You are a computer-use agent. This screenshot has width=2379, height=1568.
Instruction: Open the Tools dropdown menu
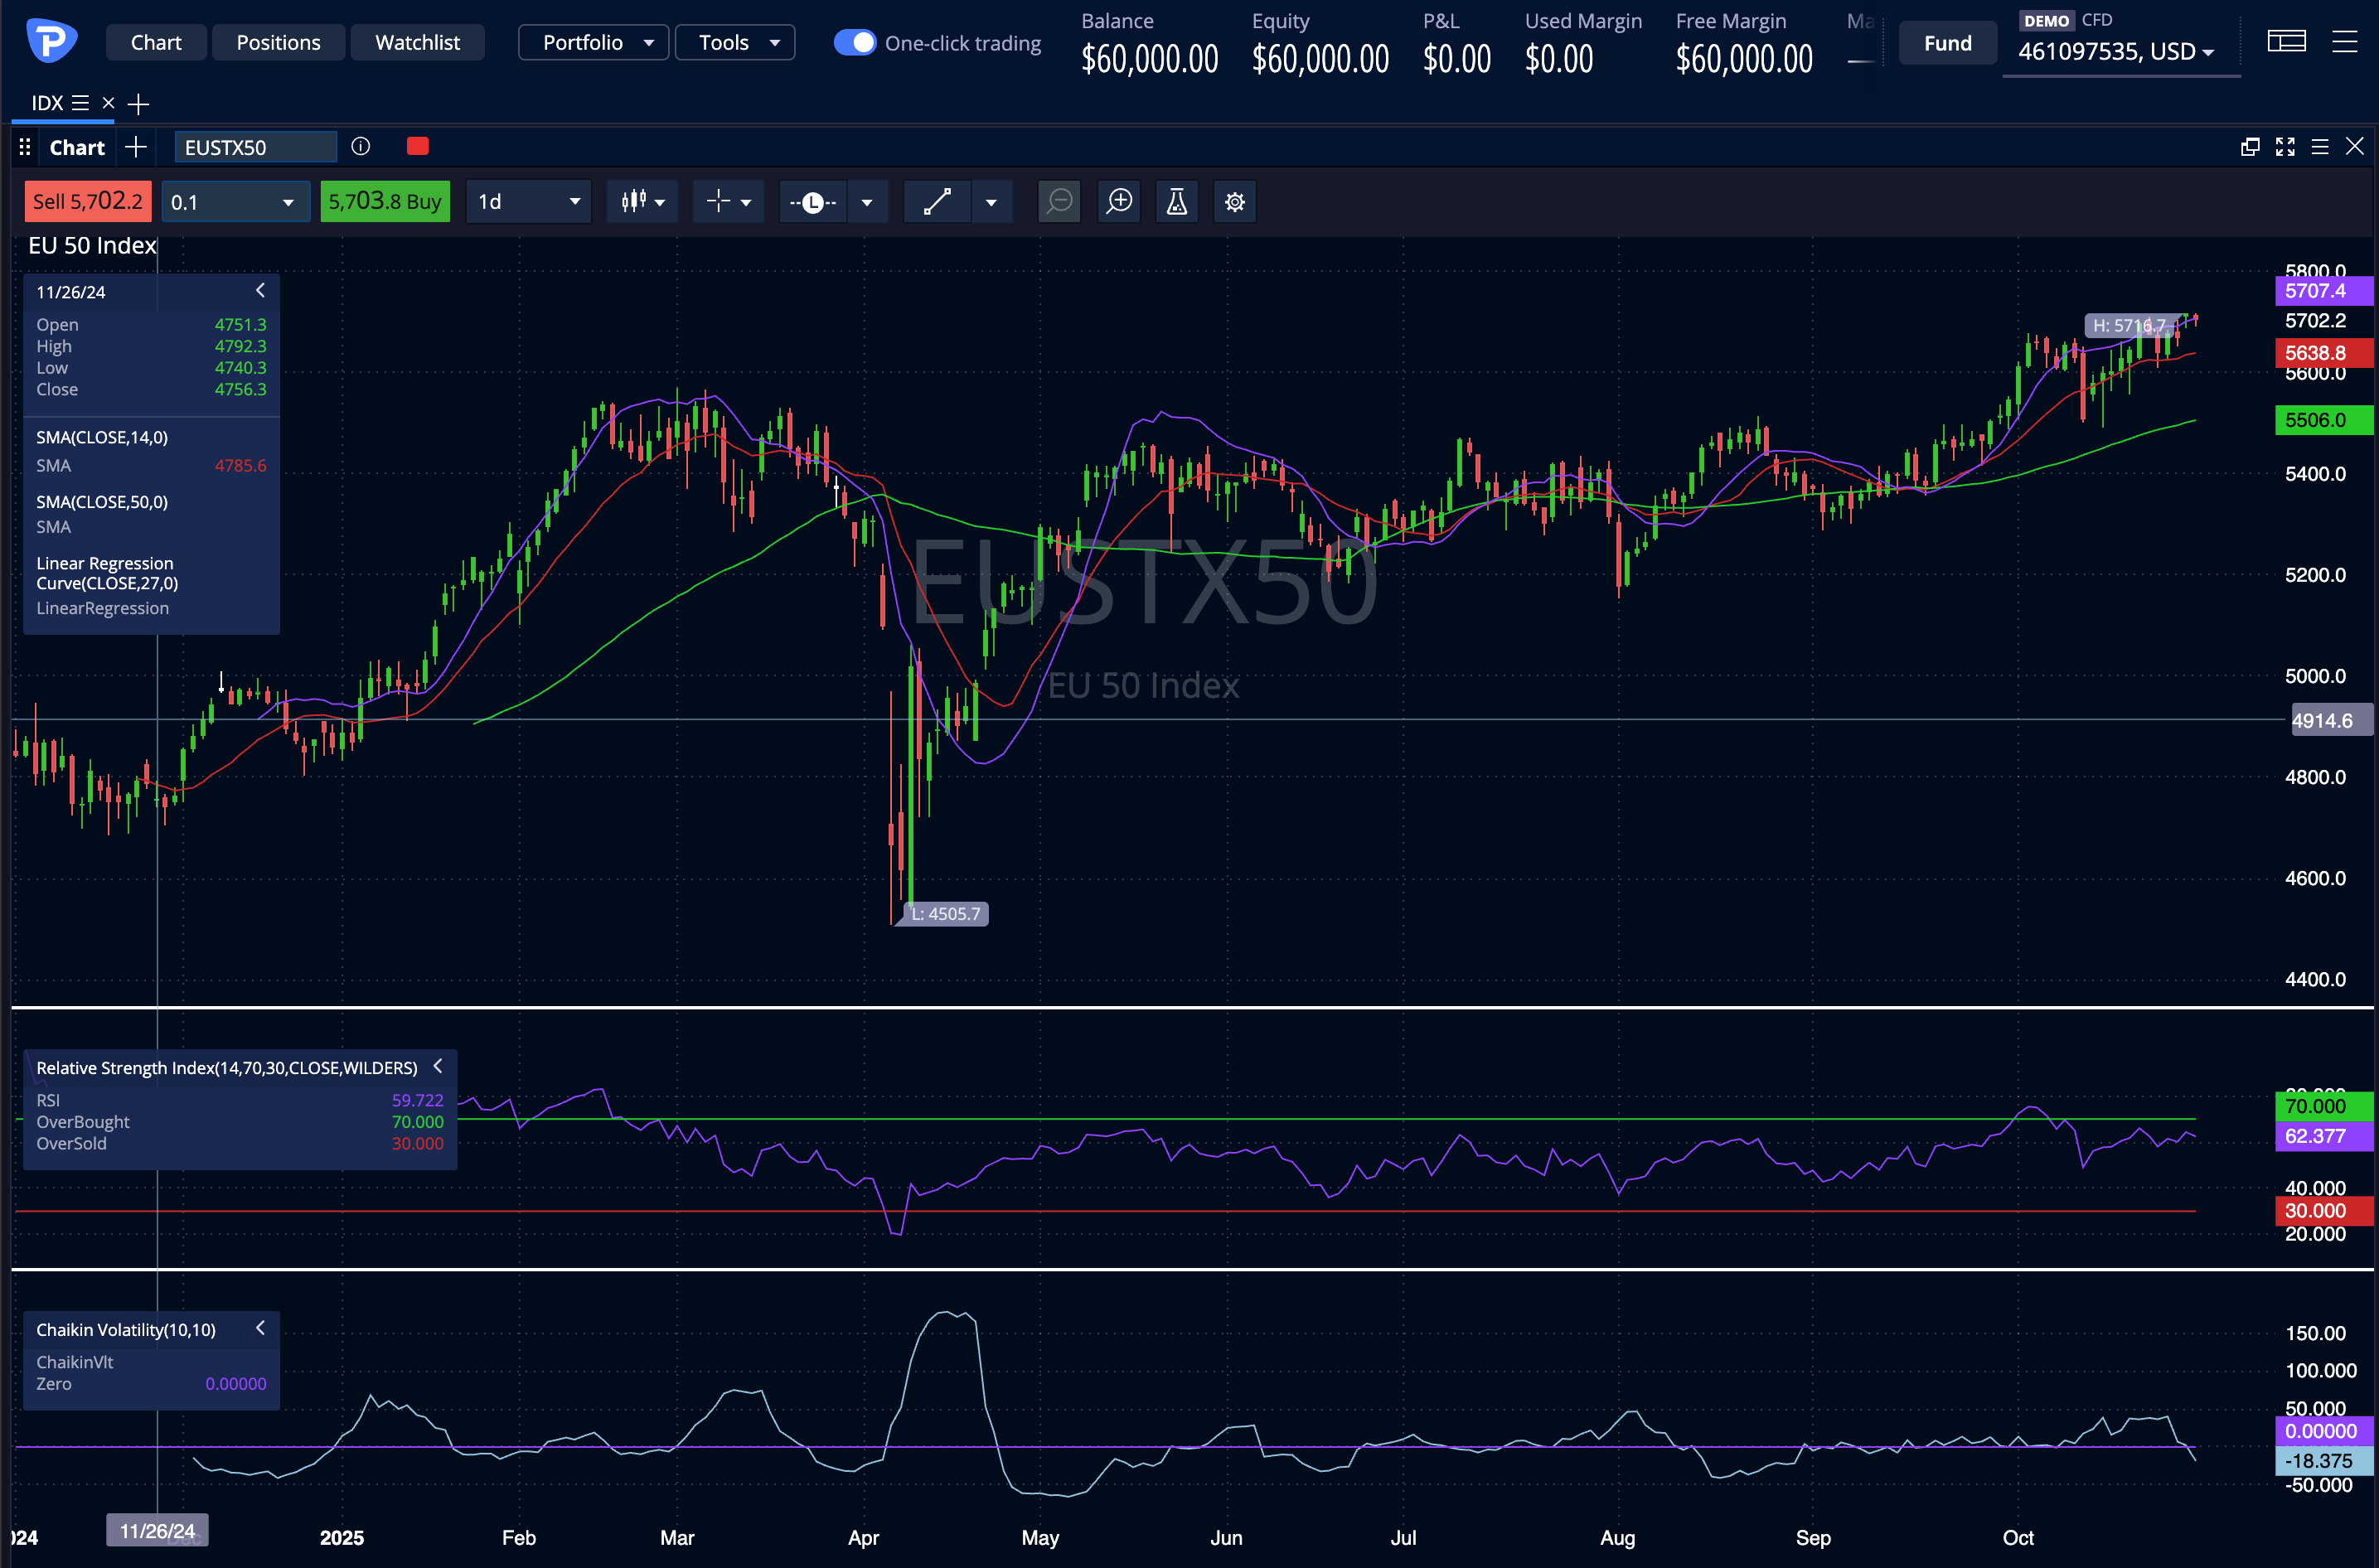734,42
